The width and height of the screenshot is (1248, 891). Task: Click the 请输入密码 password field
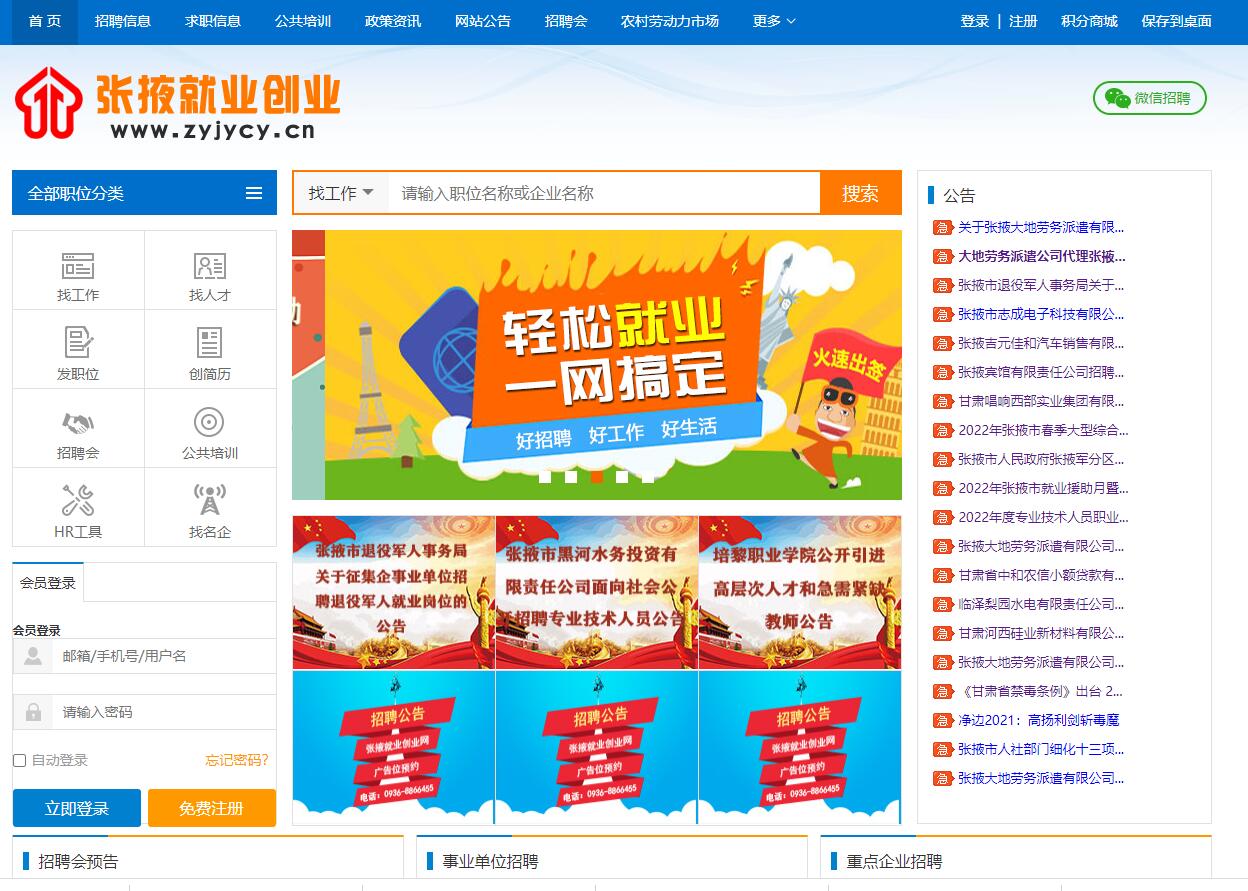(x=164, y=712)
